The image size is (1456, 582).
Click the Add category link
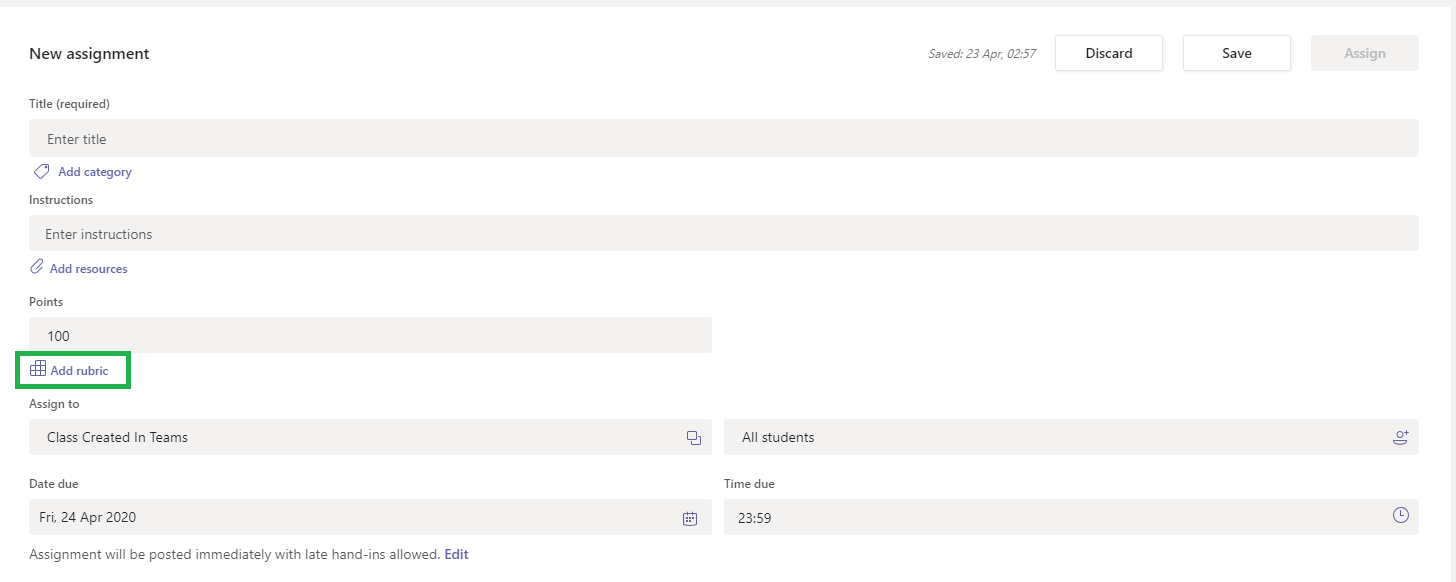click(95, 172)
